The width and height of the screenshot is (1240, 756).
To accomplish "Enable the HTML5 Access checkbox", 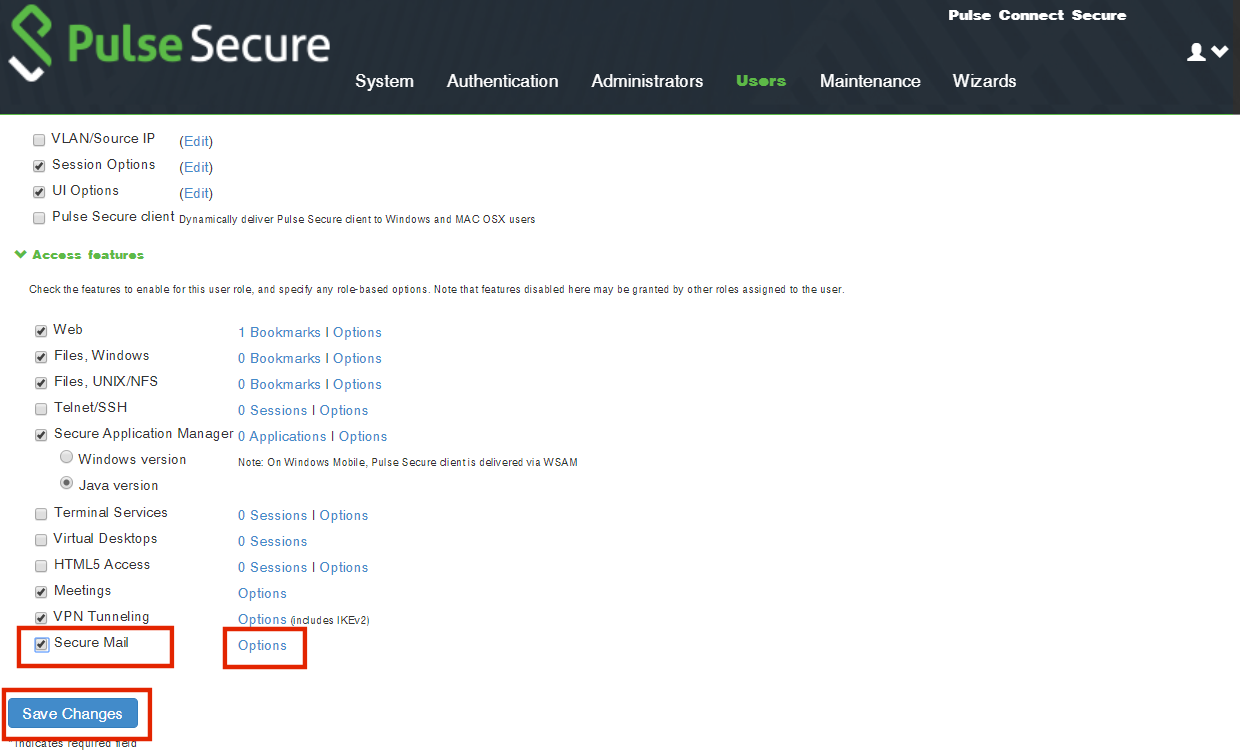I will pyautogui.click(x=41, y=566).
